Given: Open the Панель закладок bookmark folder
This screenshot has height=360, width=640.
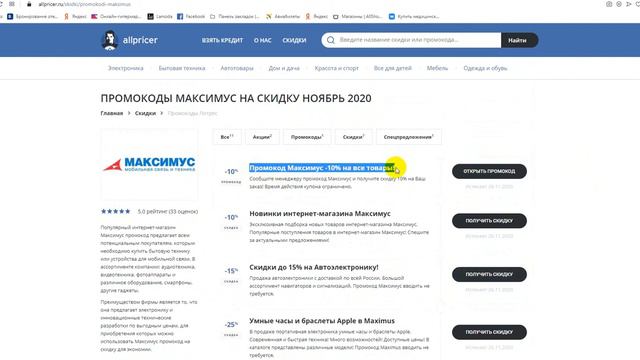Looking at the screenshot, I should [x=235, y=16].
